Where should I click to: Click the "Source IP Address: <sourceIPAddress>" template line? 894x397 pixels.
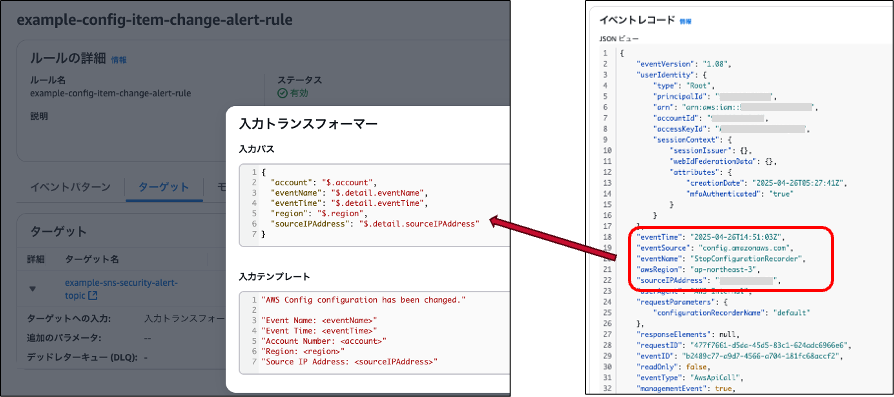pyautogui.click(x=350, y=361)
